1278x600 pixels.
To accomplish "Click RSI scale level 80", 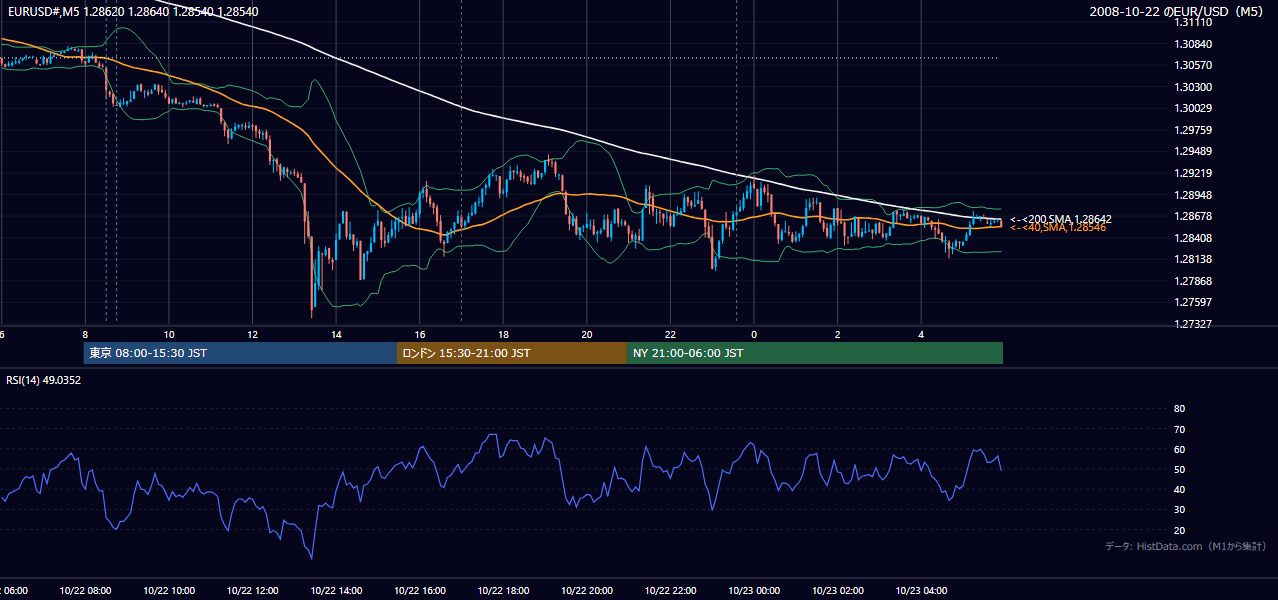I will 1179,409.
